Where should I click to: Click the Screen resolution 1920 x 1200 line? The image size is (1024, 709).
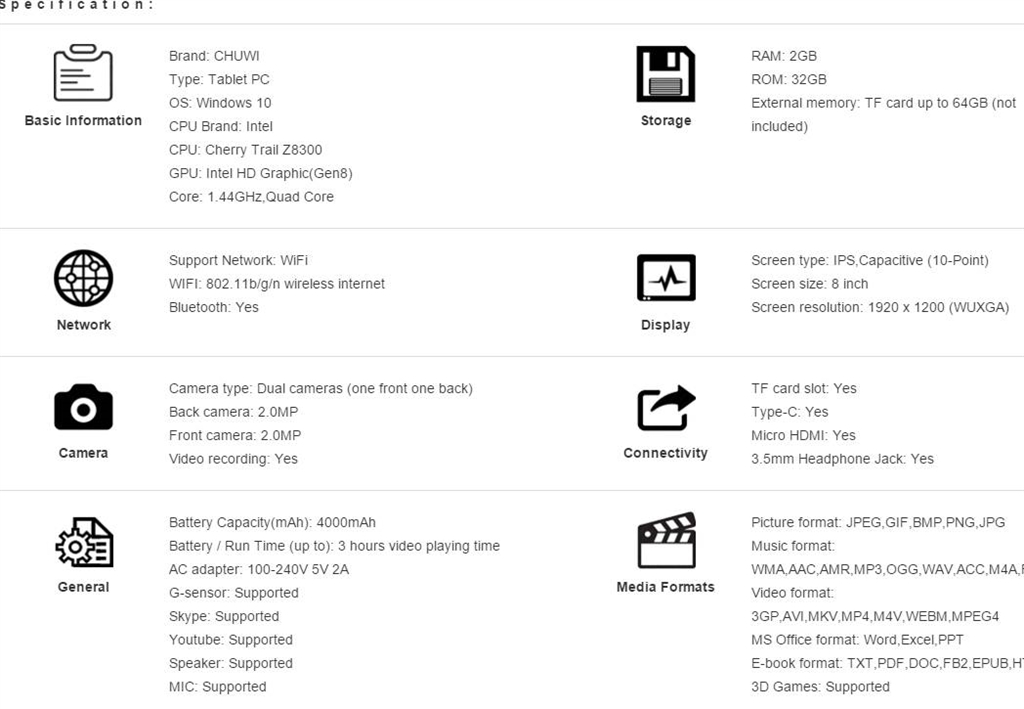(880, 307)
